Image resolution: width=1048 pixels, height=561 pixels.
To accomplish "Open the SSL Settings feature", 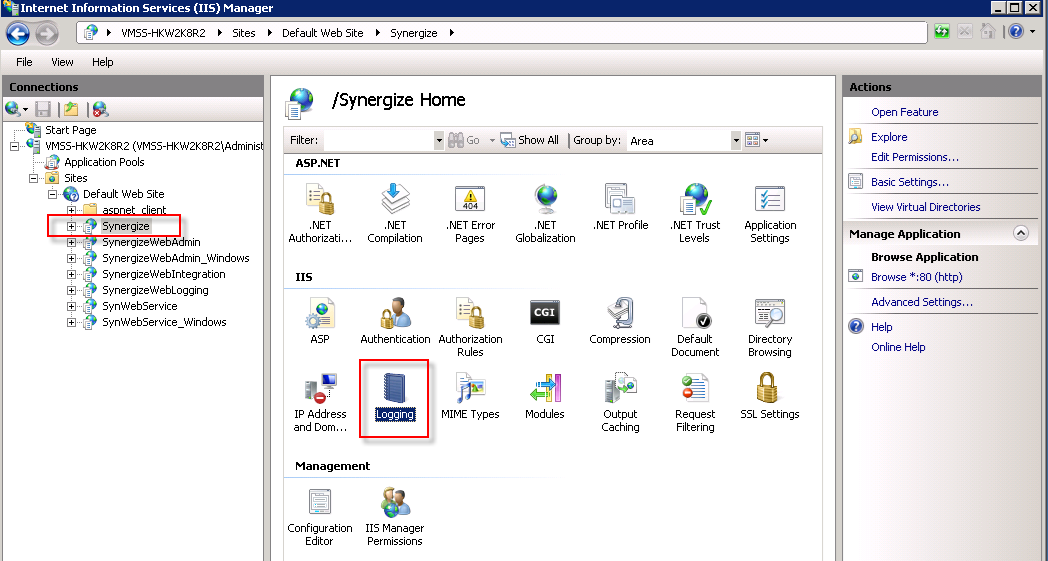I will (x=770, y=397).
